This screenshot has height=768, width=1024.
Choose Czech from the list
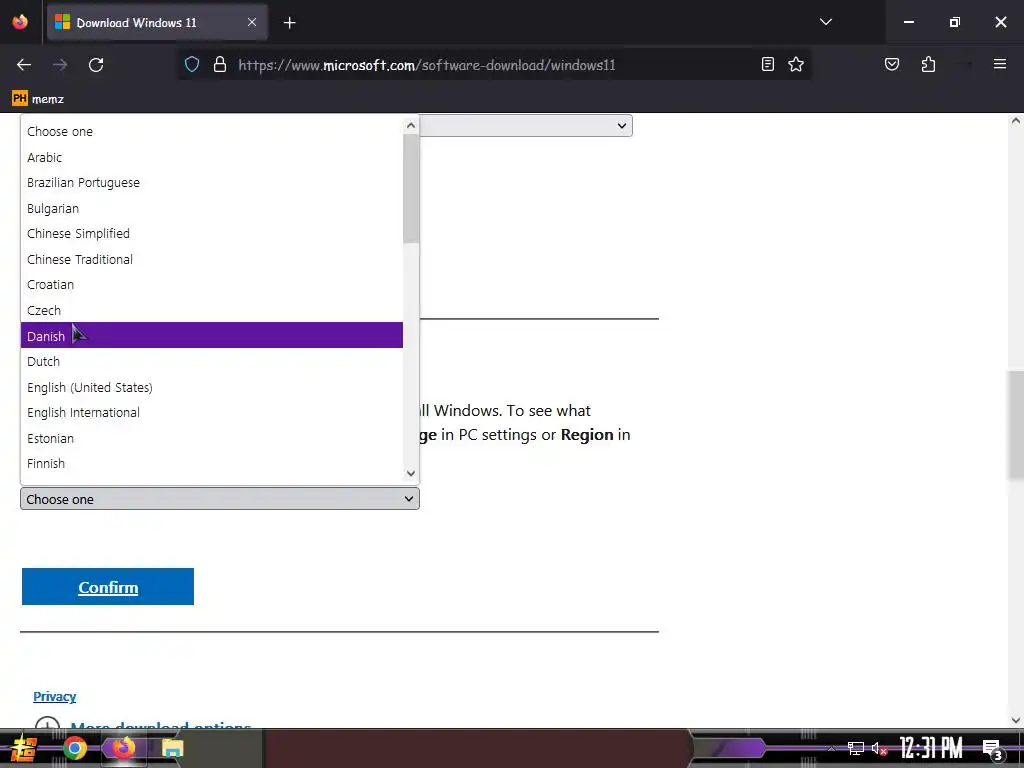pos(212,310)
